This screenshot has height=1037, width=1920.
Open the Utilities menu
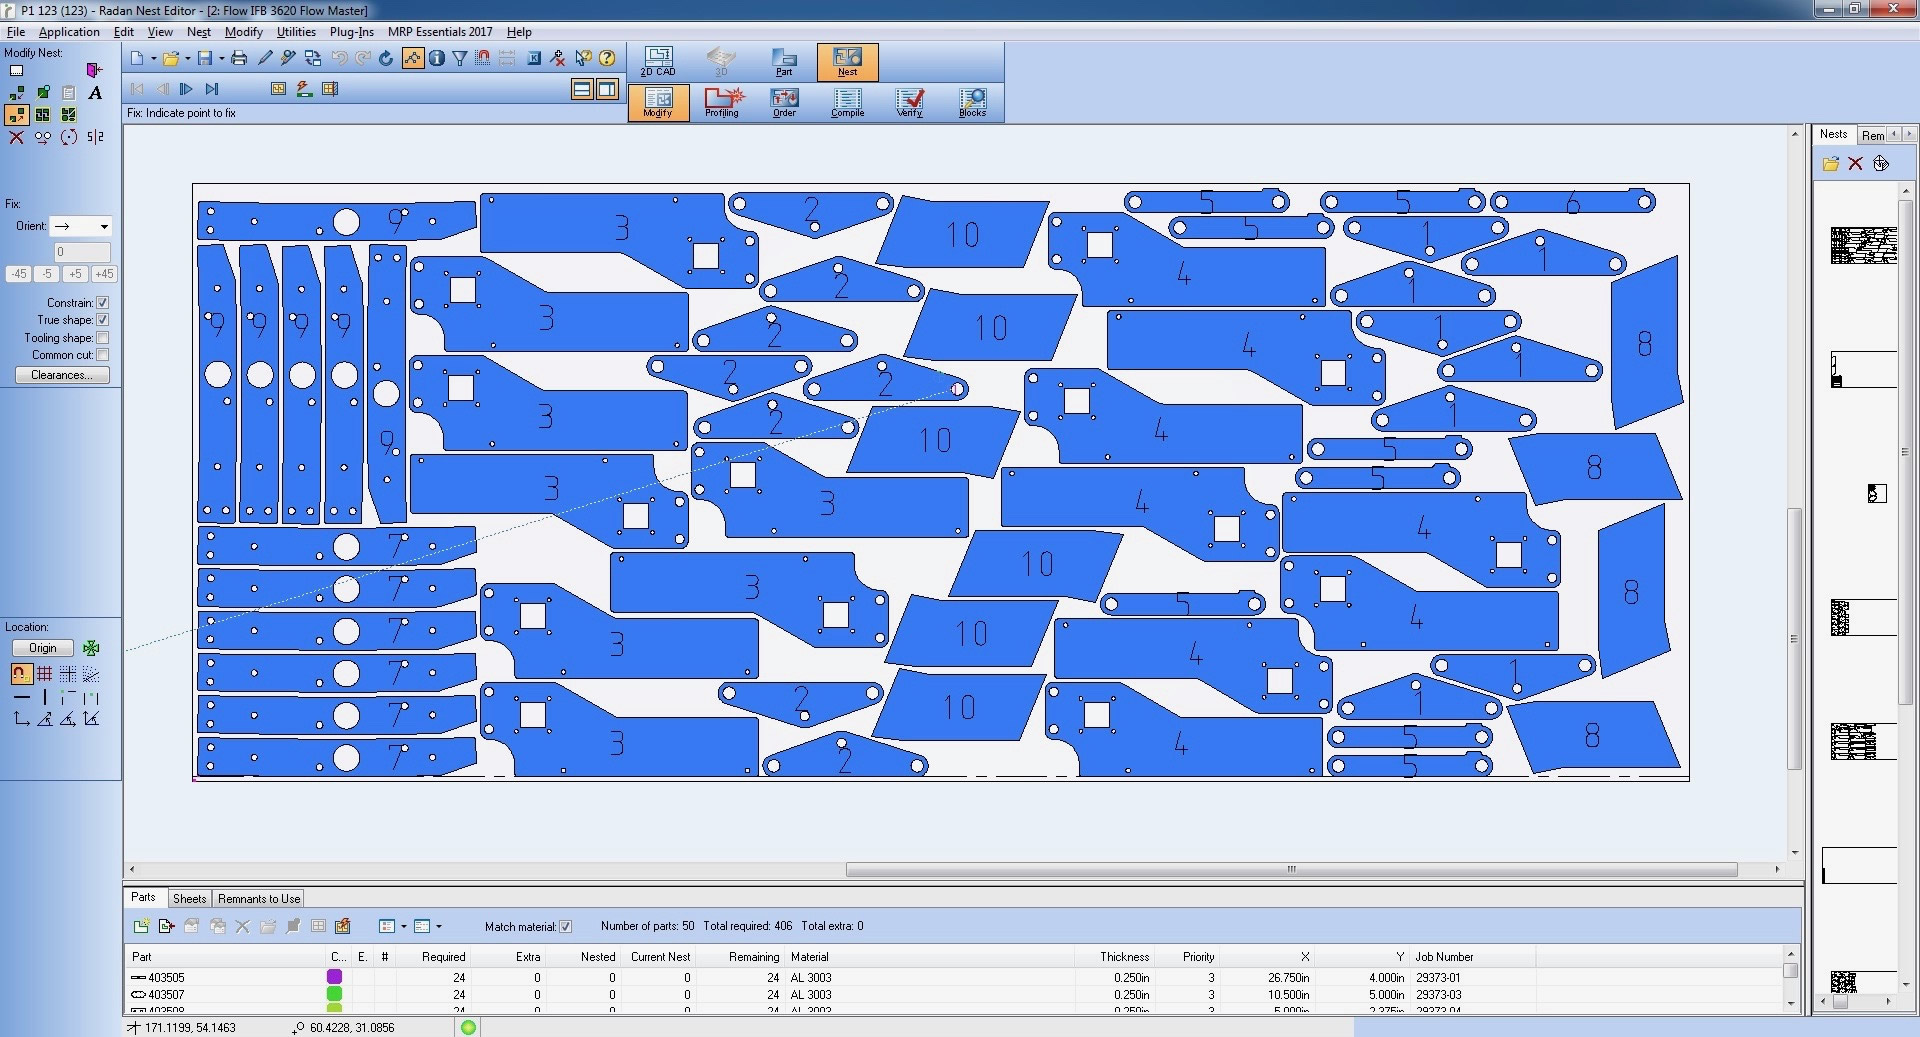pos(296,32)
